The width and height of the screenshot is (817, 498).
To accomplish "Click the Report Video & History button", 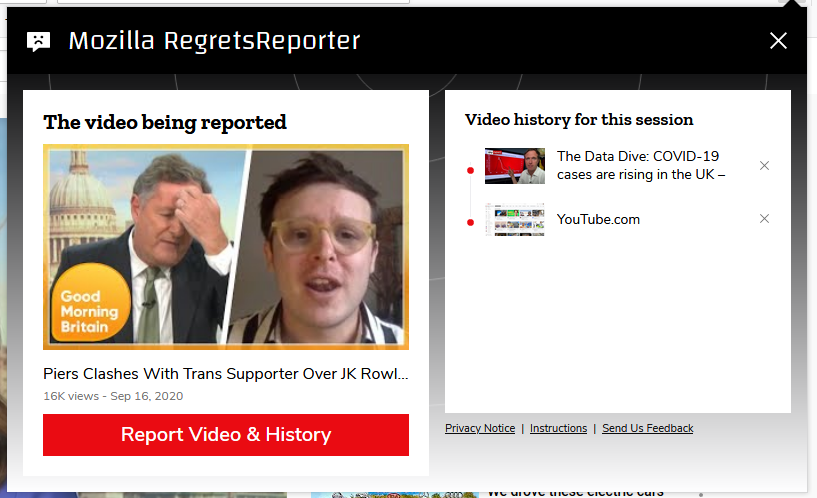I will tap(226, 435).
